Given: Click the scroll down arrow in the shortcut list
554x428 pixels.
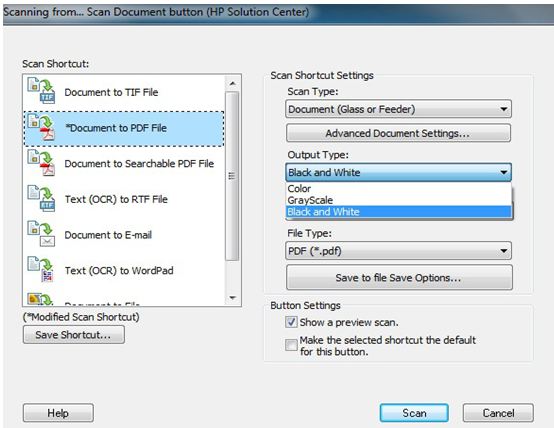Looking at the screenshot, I should pos(232,298).
